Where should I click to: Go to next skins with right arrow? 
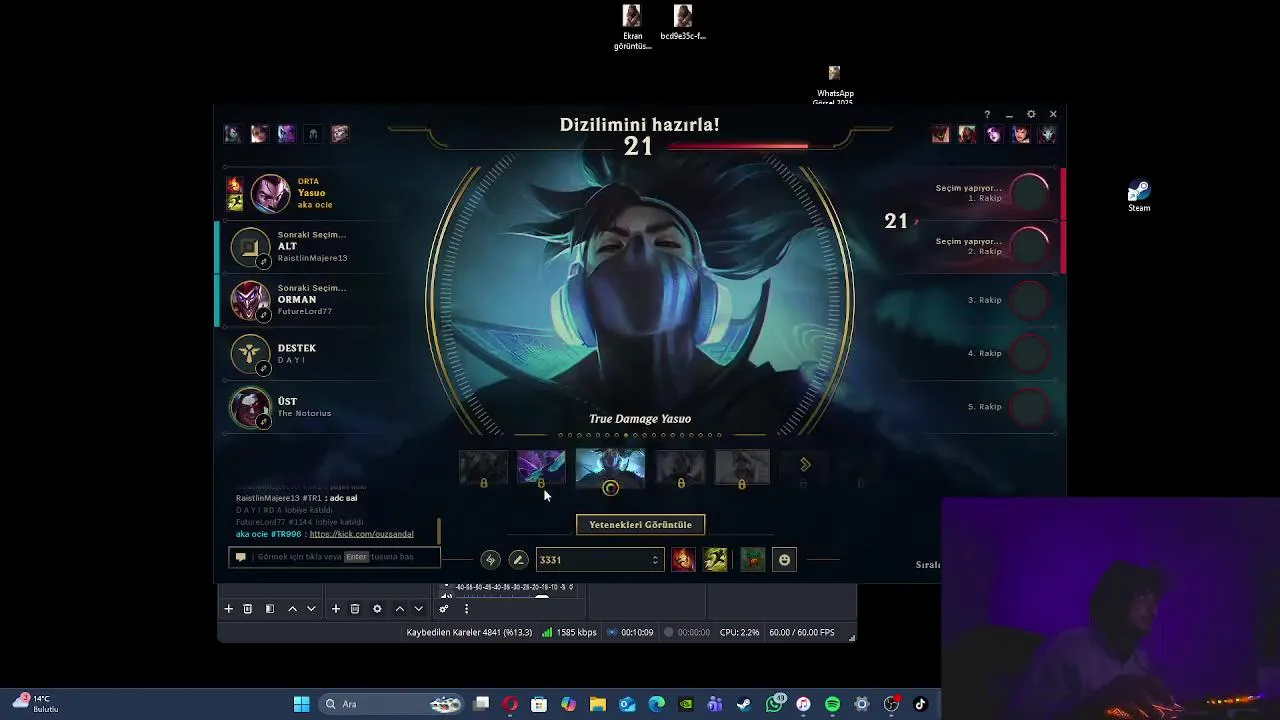pos(805,464)
